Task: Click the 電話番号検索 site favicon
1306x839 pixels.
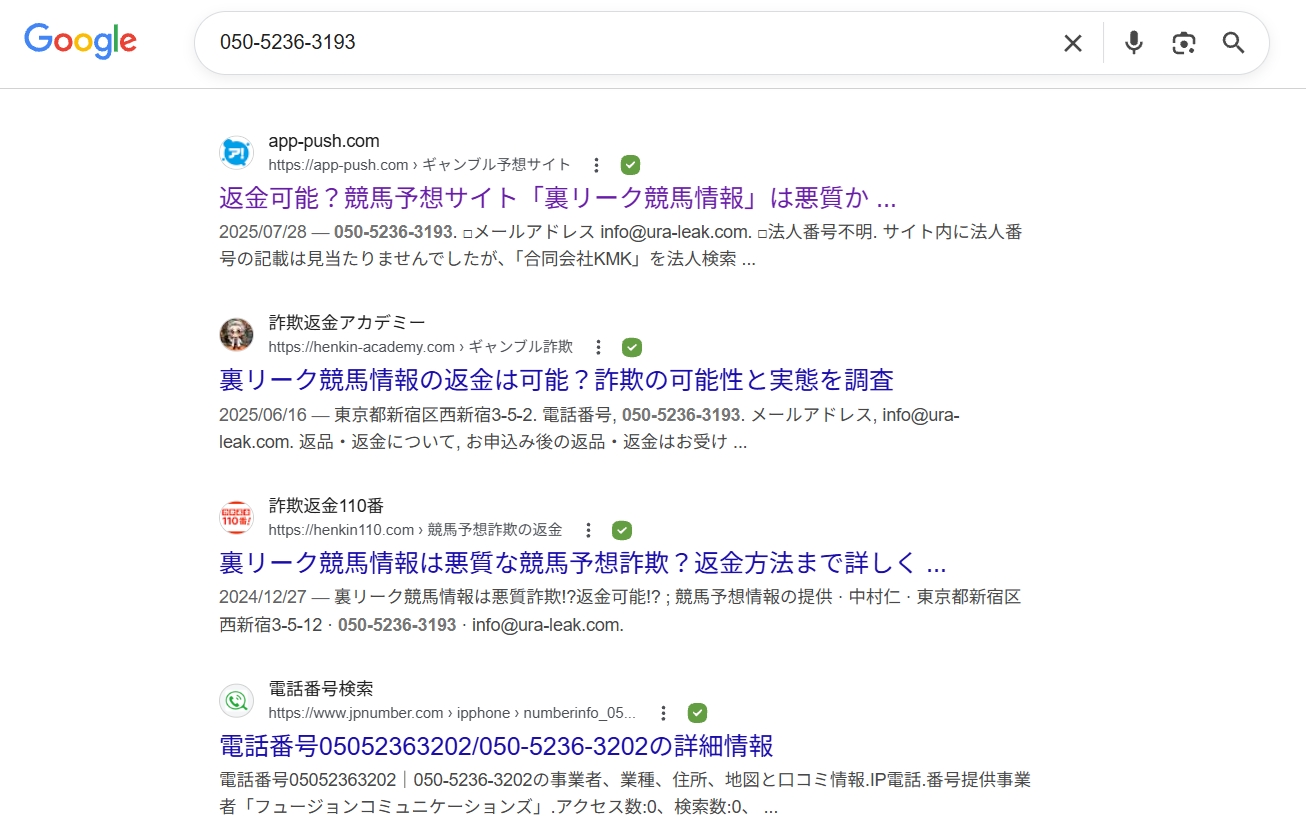Action: click(236, 701)
